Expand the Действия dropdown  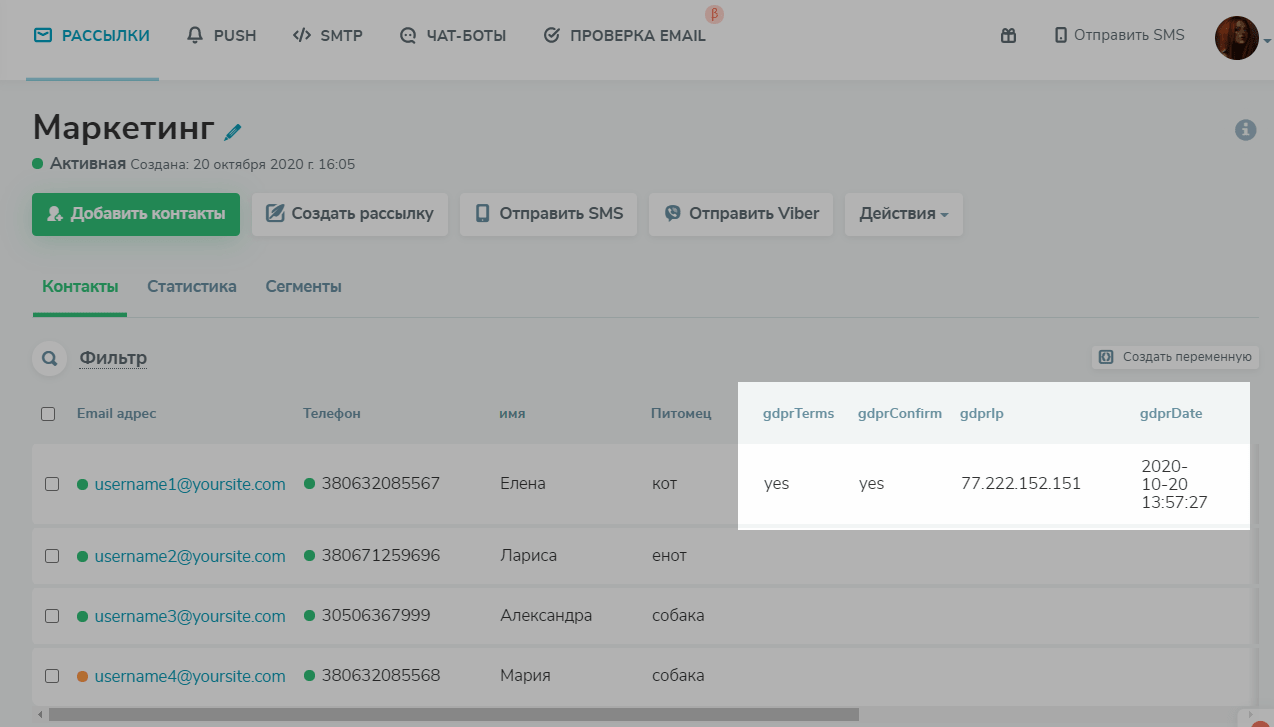(903, 214)
